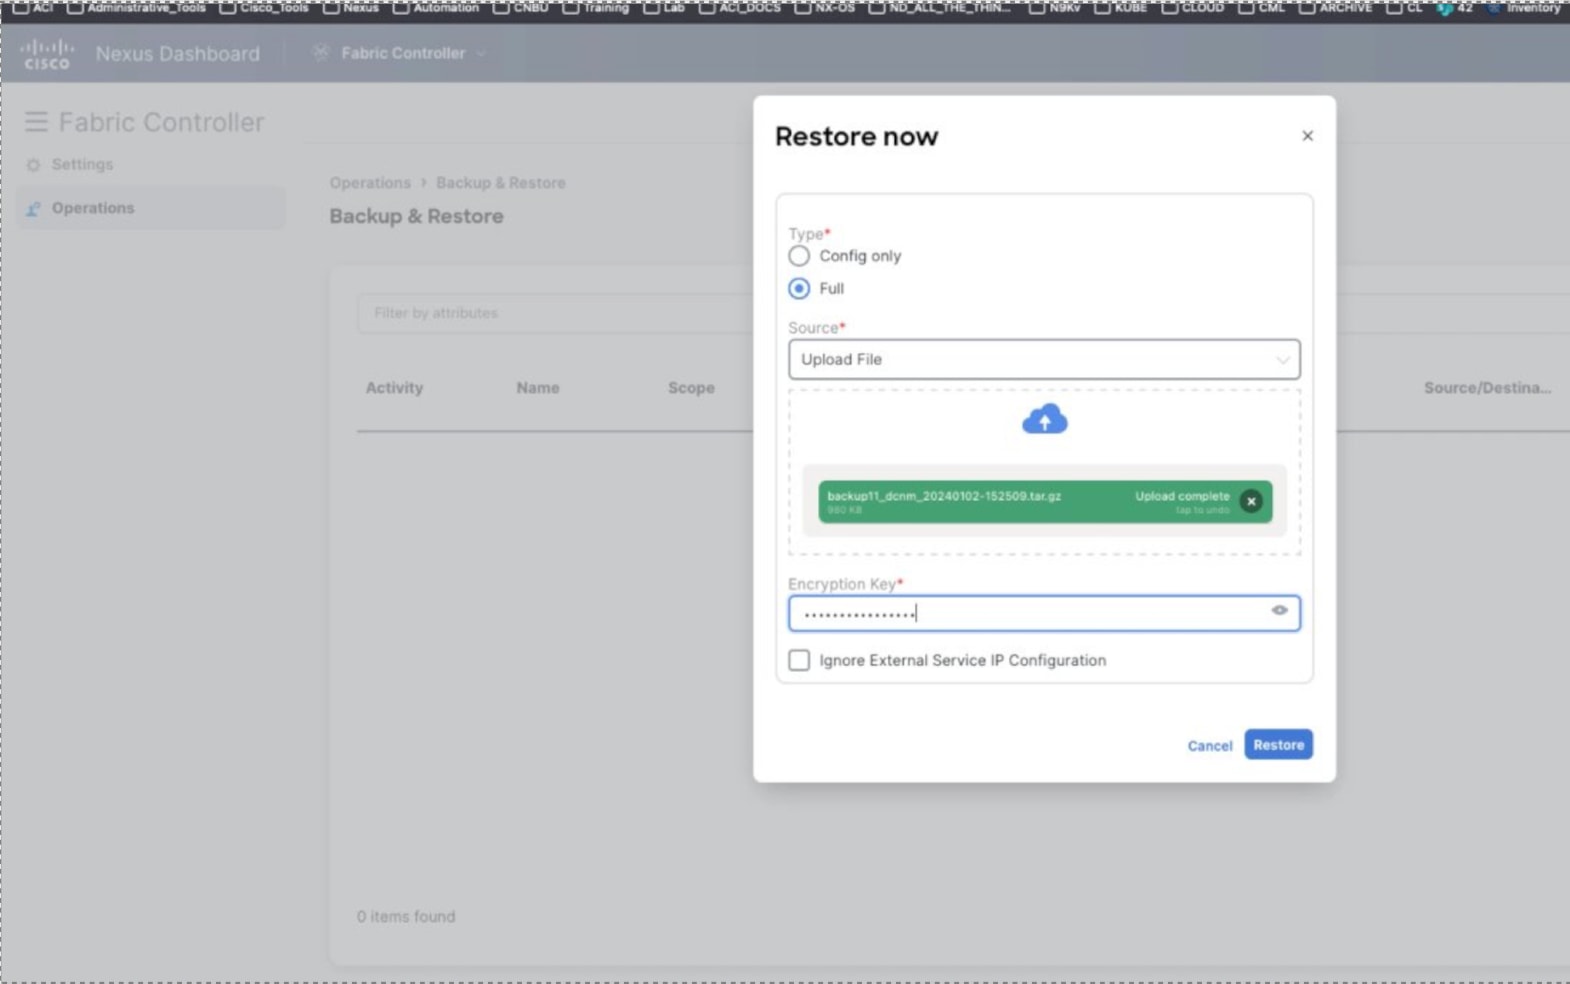Click the Source/Destina... column header
This screenshot has height=984, width=1570.
1487,388
